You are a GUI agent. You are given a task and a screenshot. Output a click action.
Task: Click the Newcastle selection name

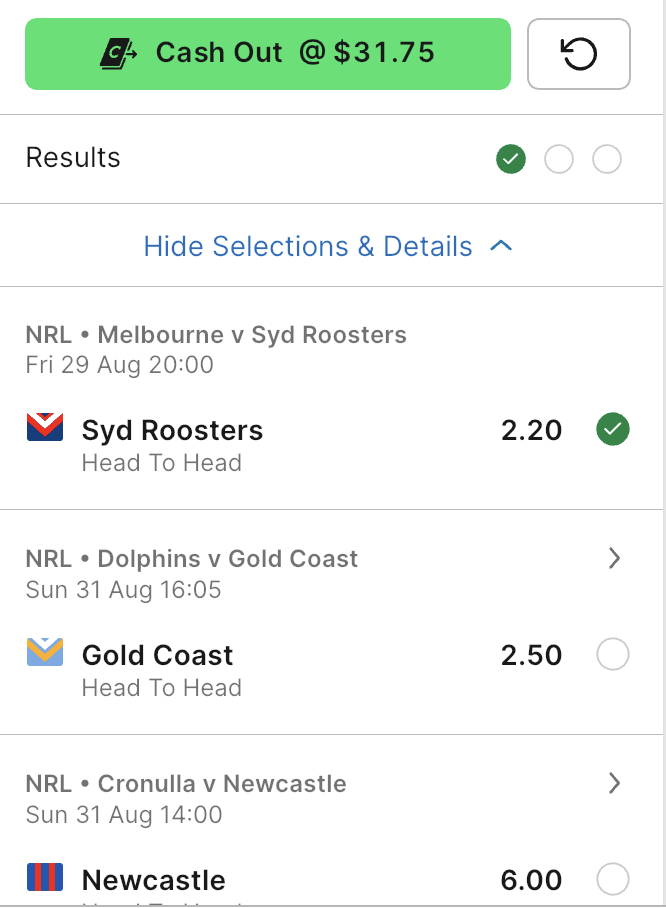[153, 880]
